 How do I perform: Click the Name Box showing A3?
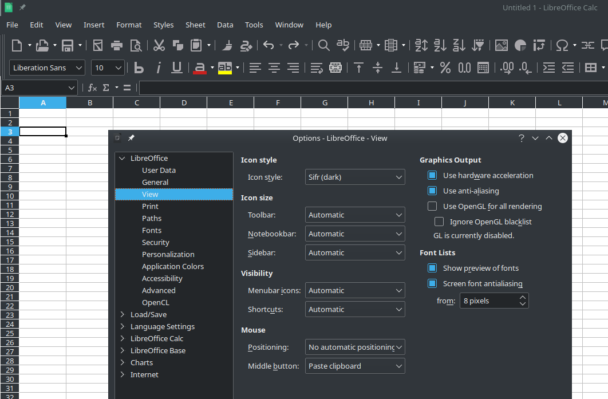pyautogui.click(x=39, y=88)
